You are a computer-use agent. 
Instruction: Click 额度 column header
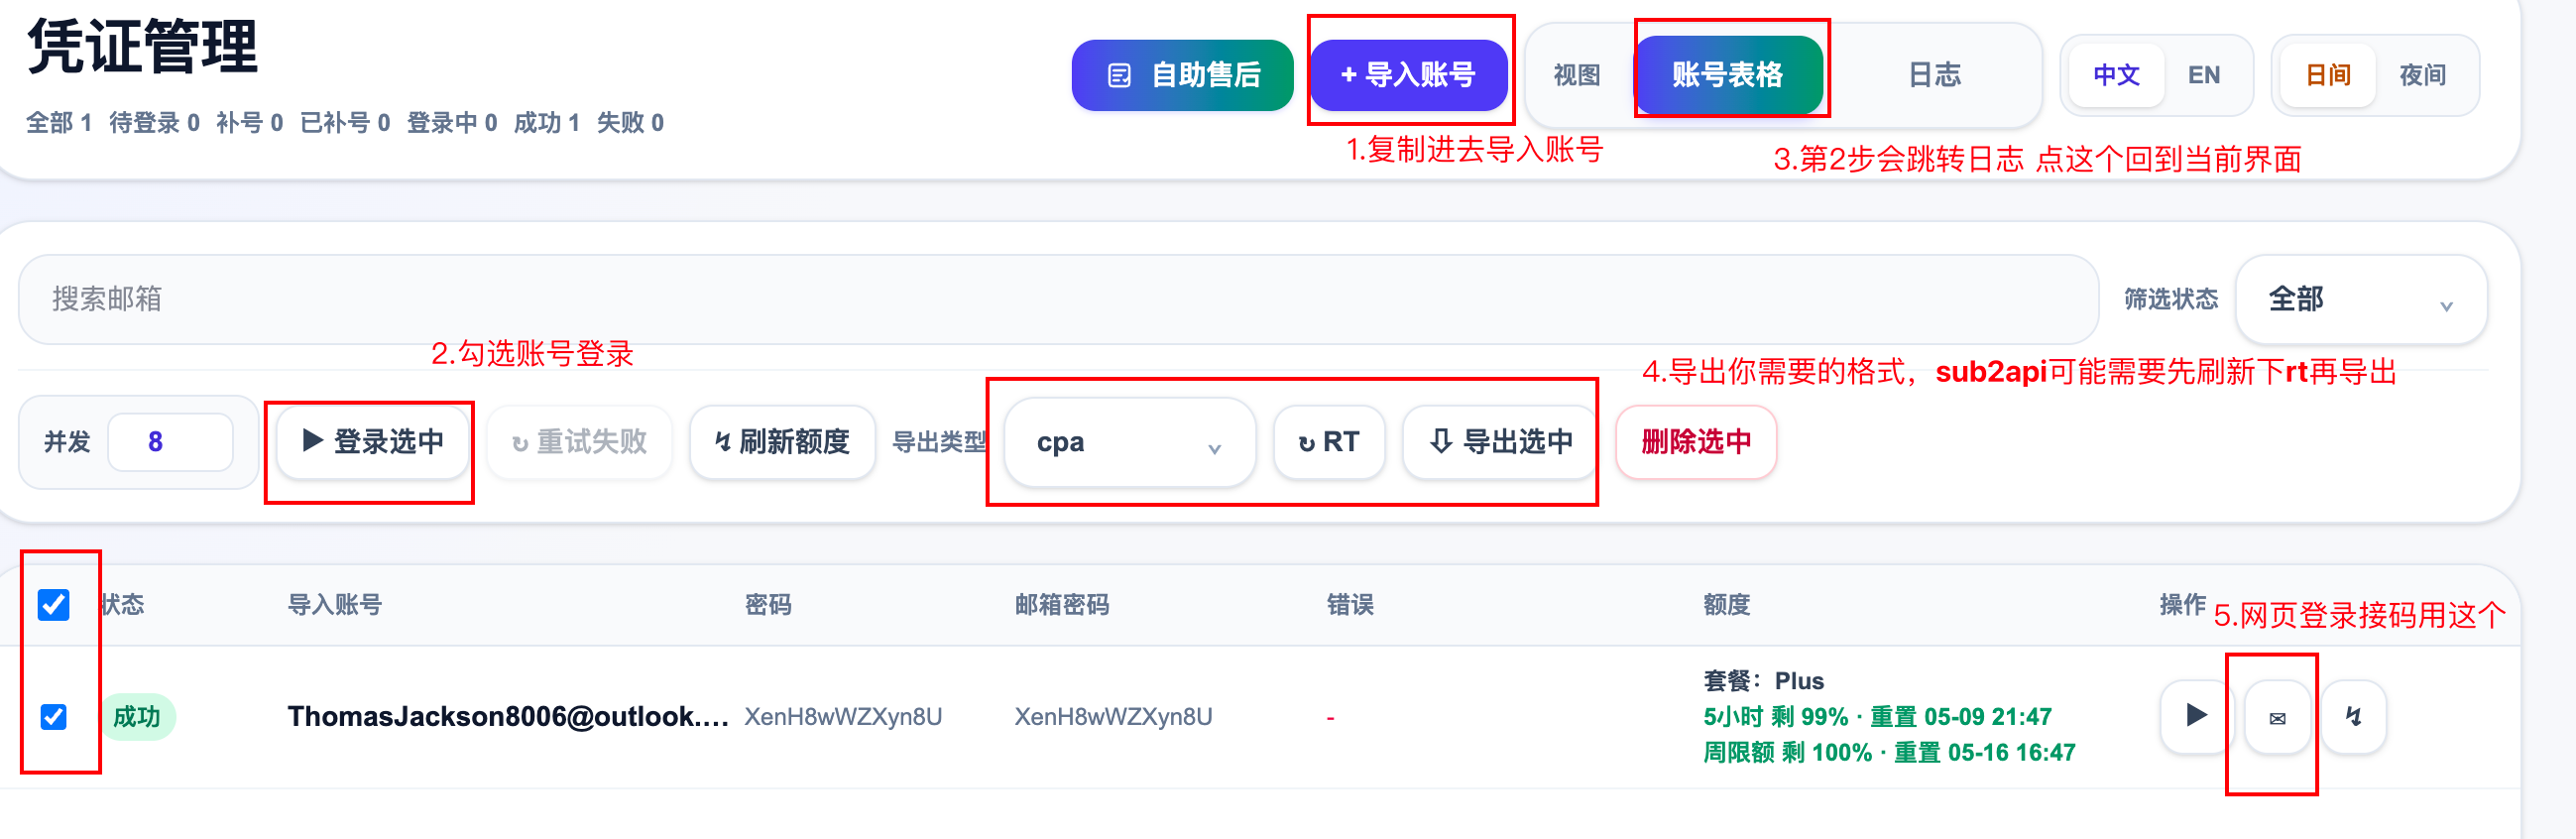click(1727, 605)
